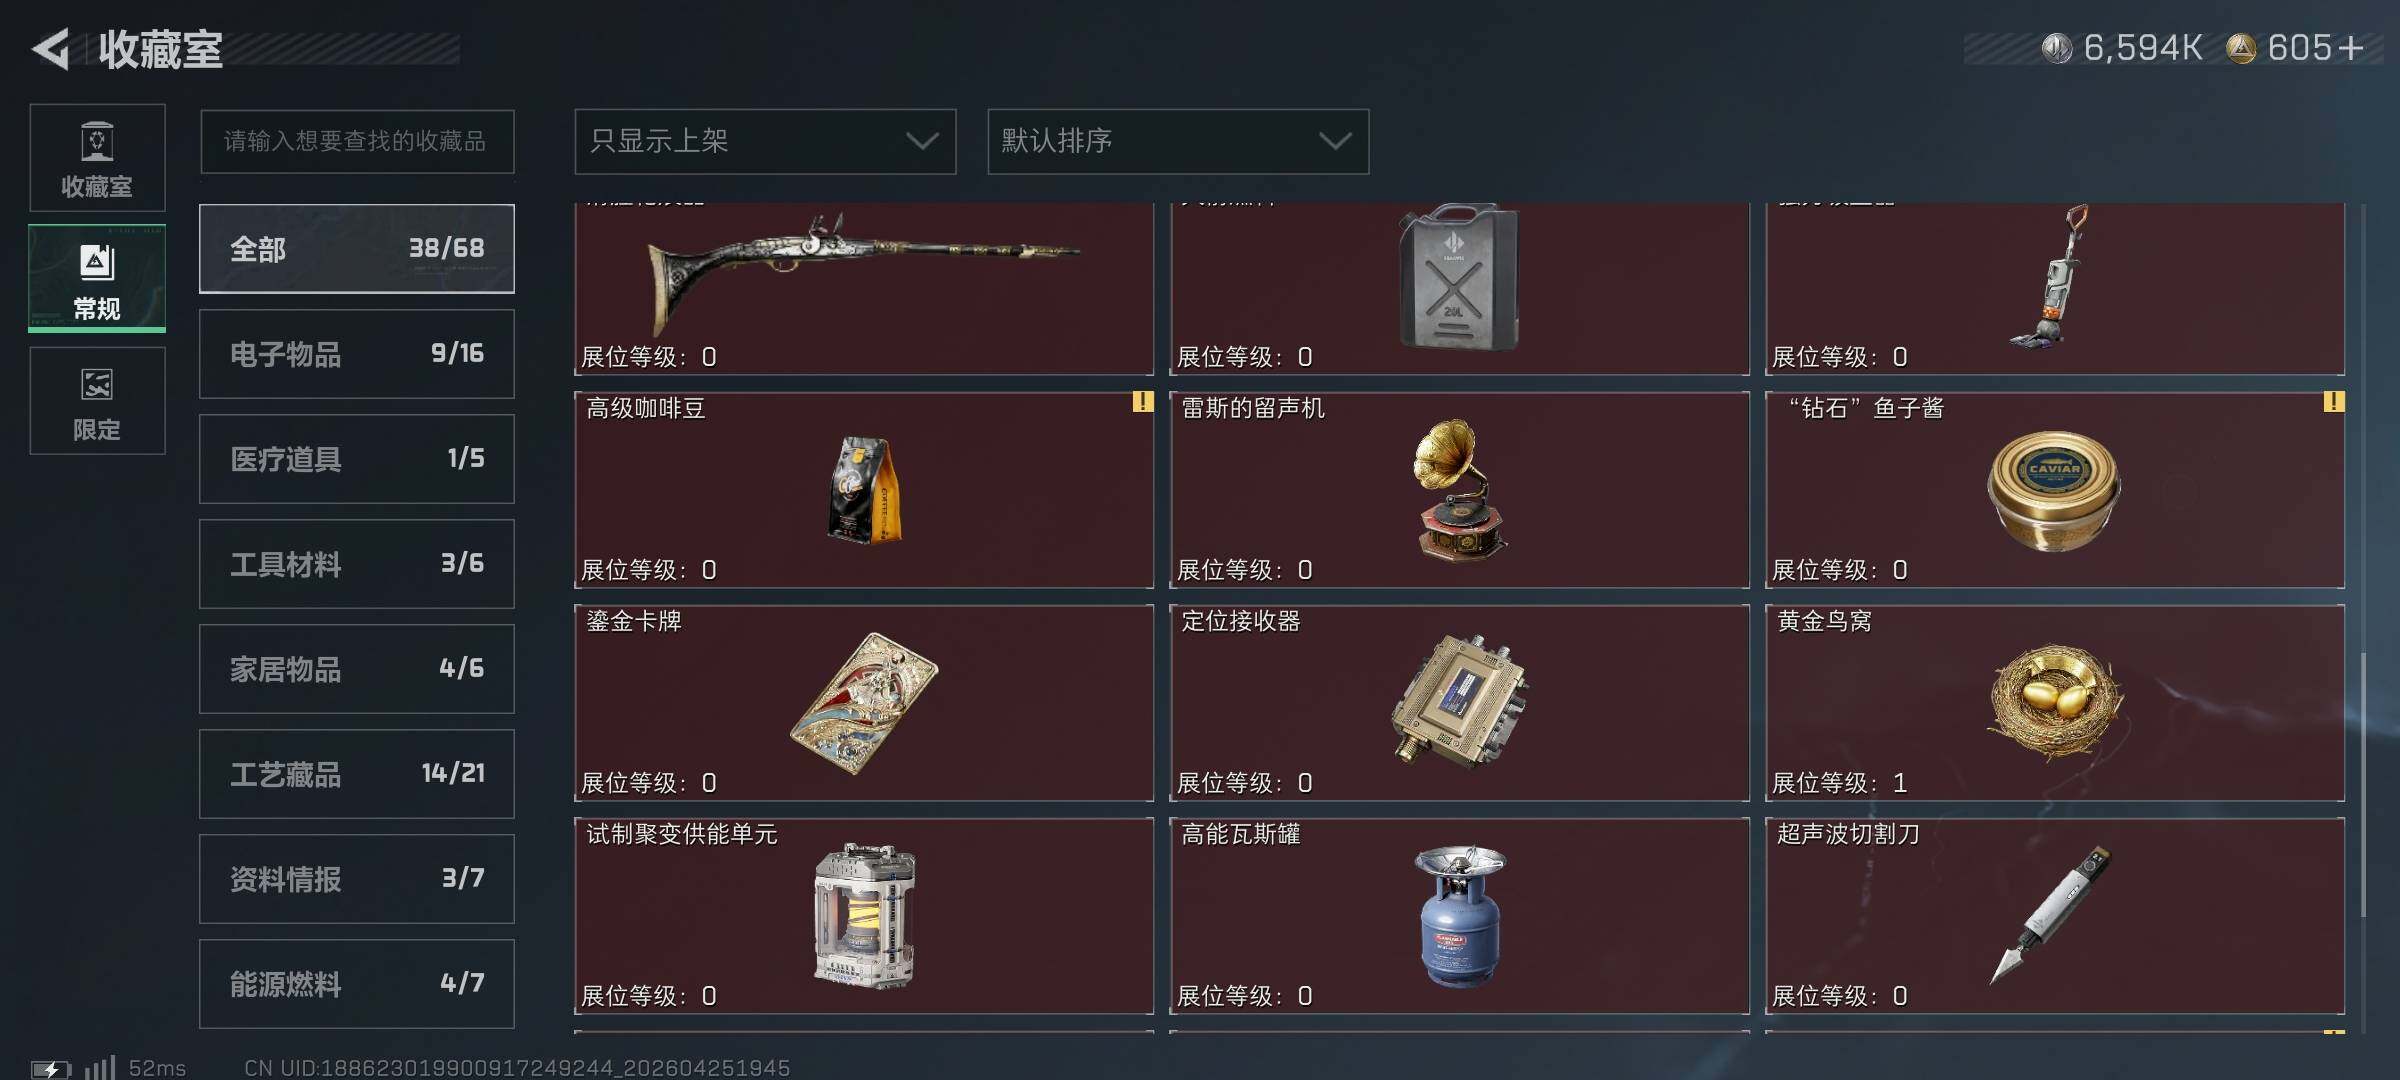
Task: Open the 限定 sidebar section
Action: [x=97, y=401]
